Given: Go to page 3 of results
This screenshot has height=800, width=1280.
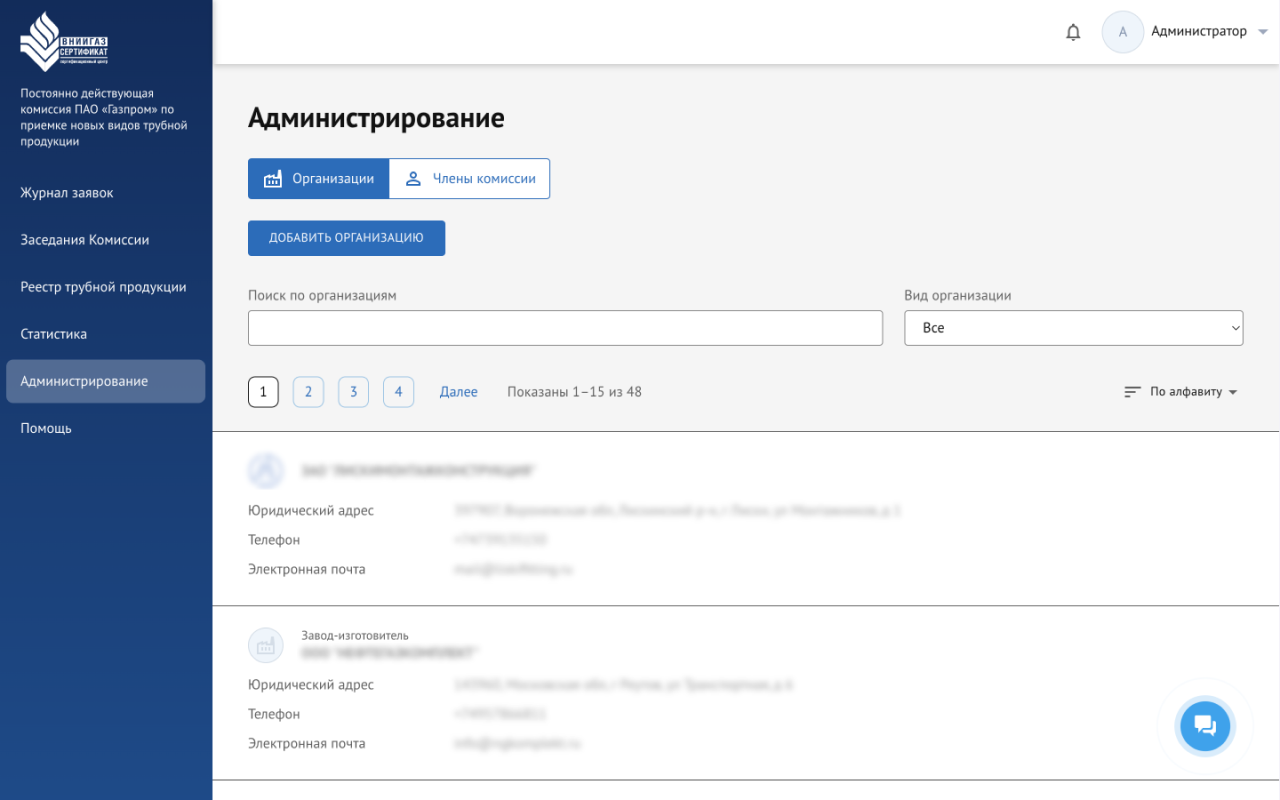Looking at the screenshot, I should [353, 392].
